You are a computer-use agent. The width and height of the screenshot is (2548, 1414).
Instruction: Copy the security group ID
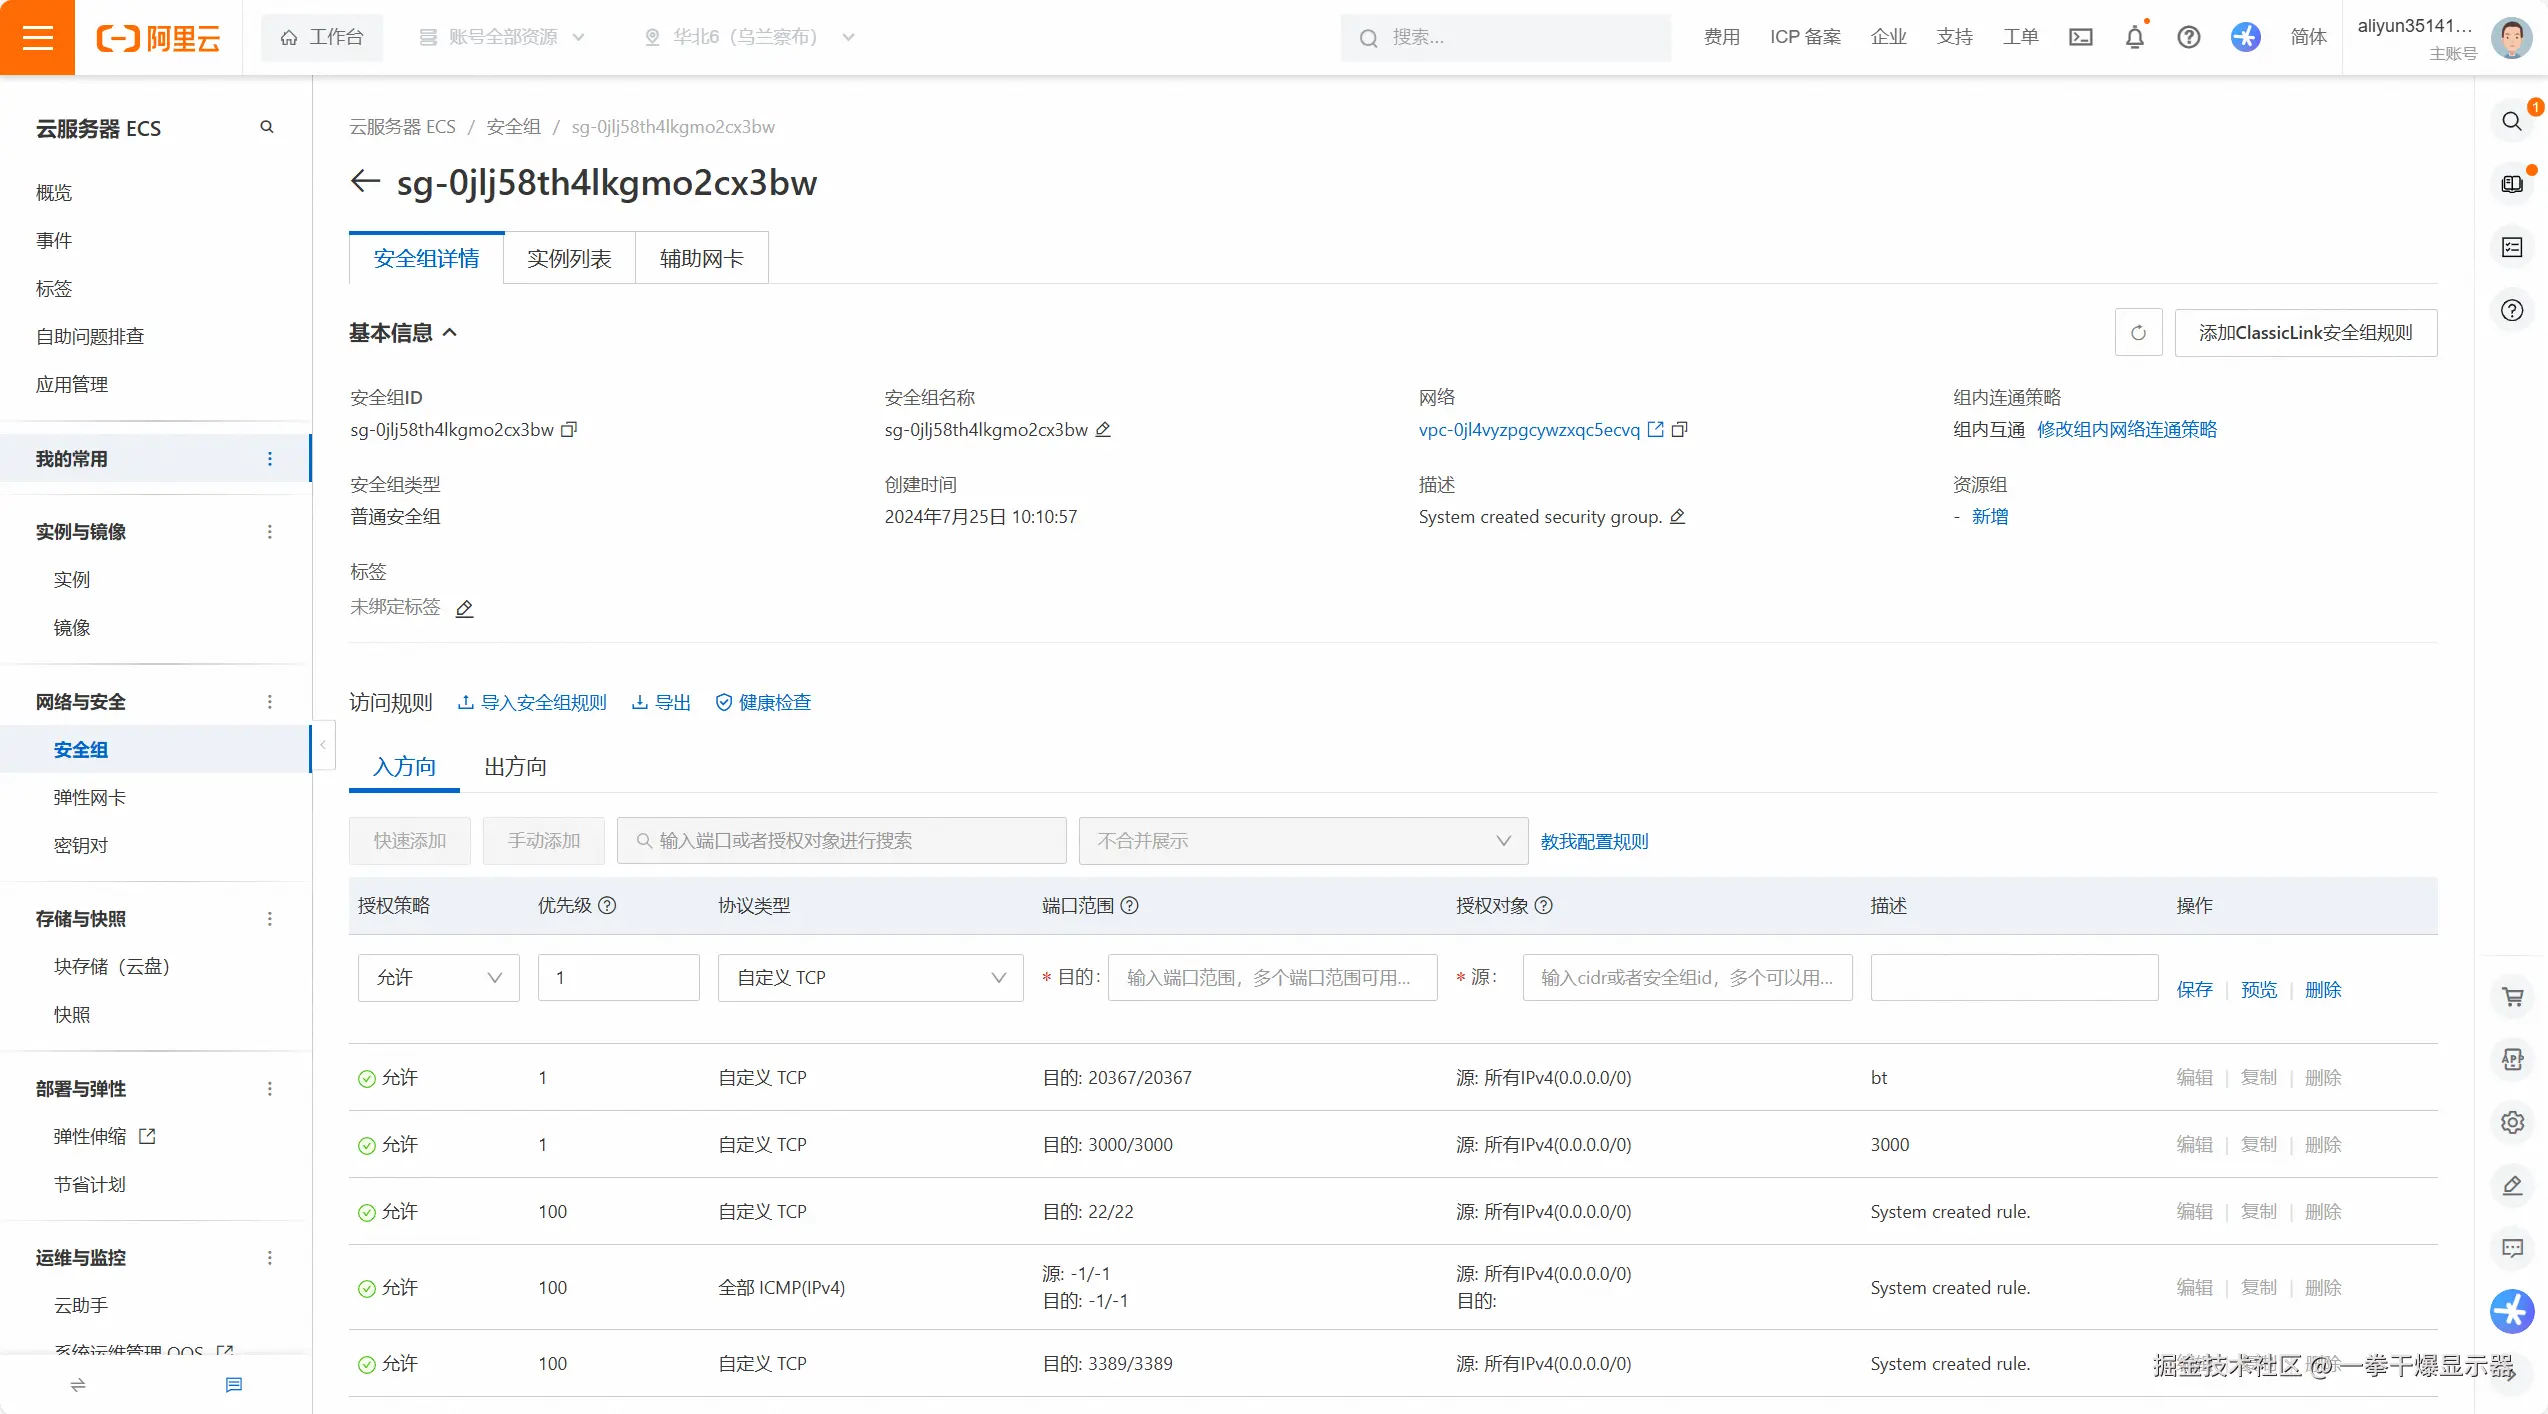(569, 430)
